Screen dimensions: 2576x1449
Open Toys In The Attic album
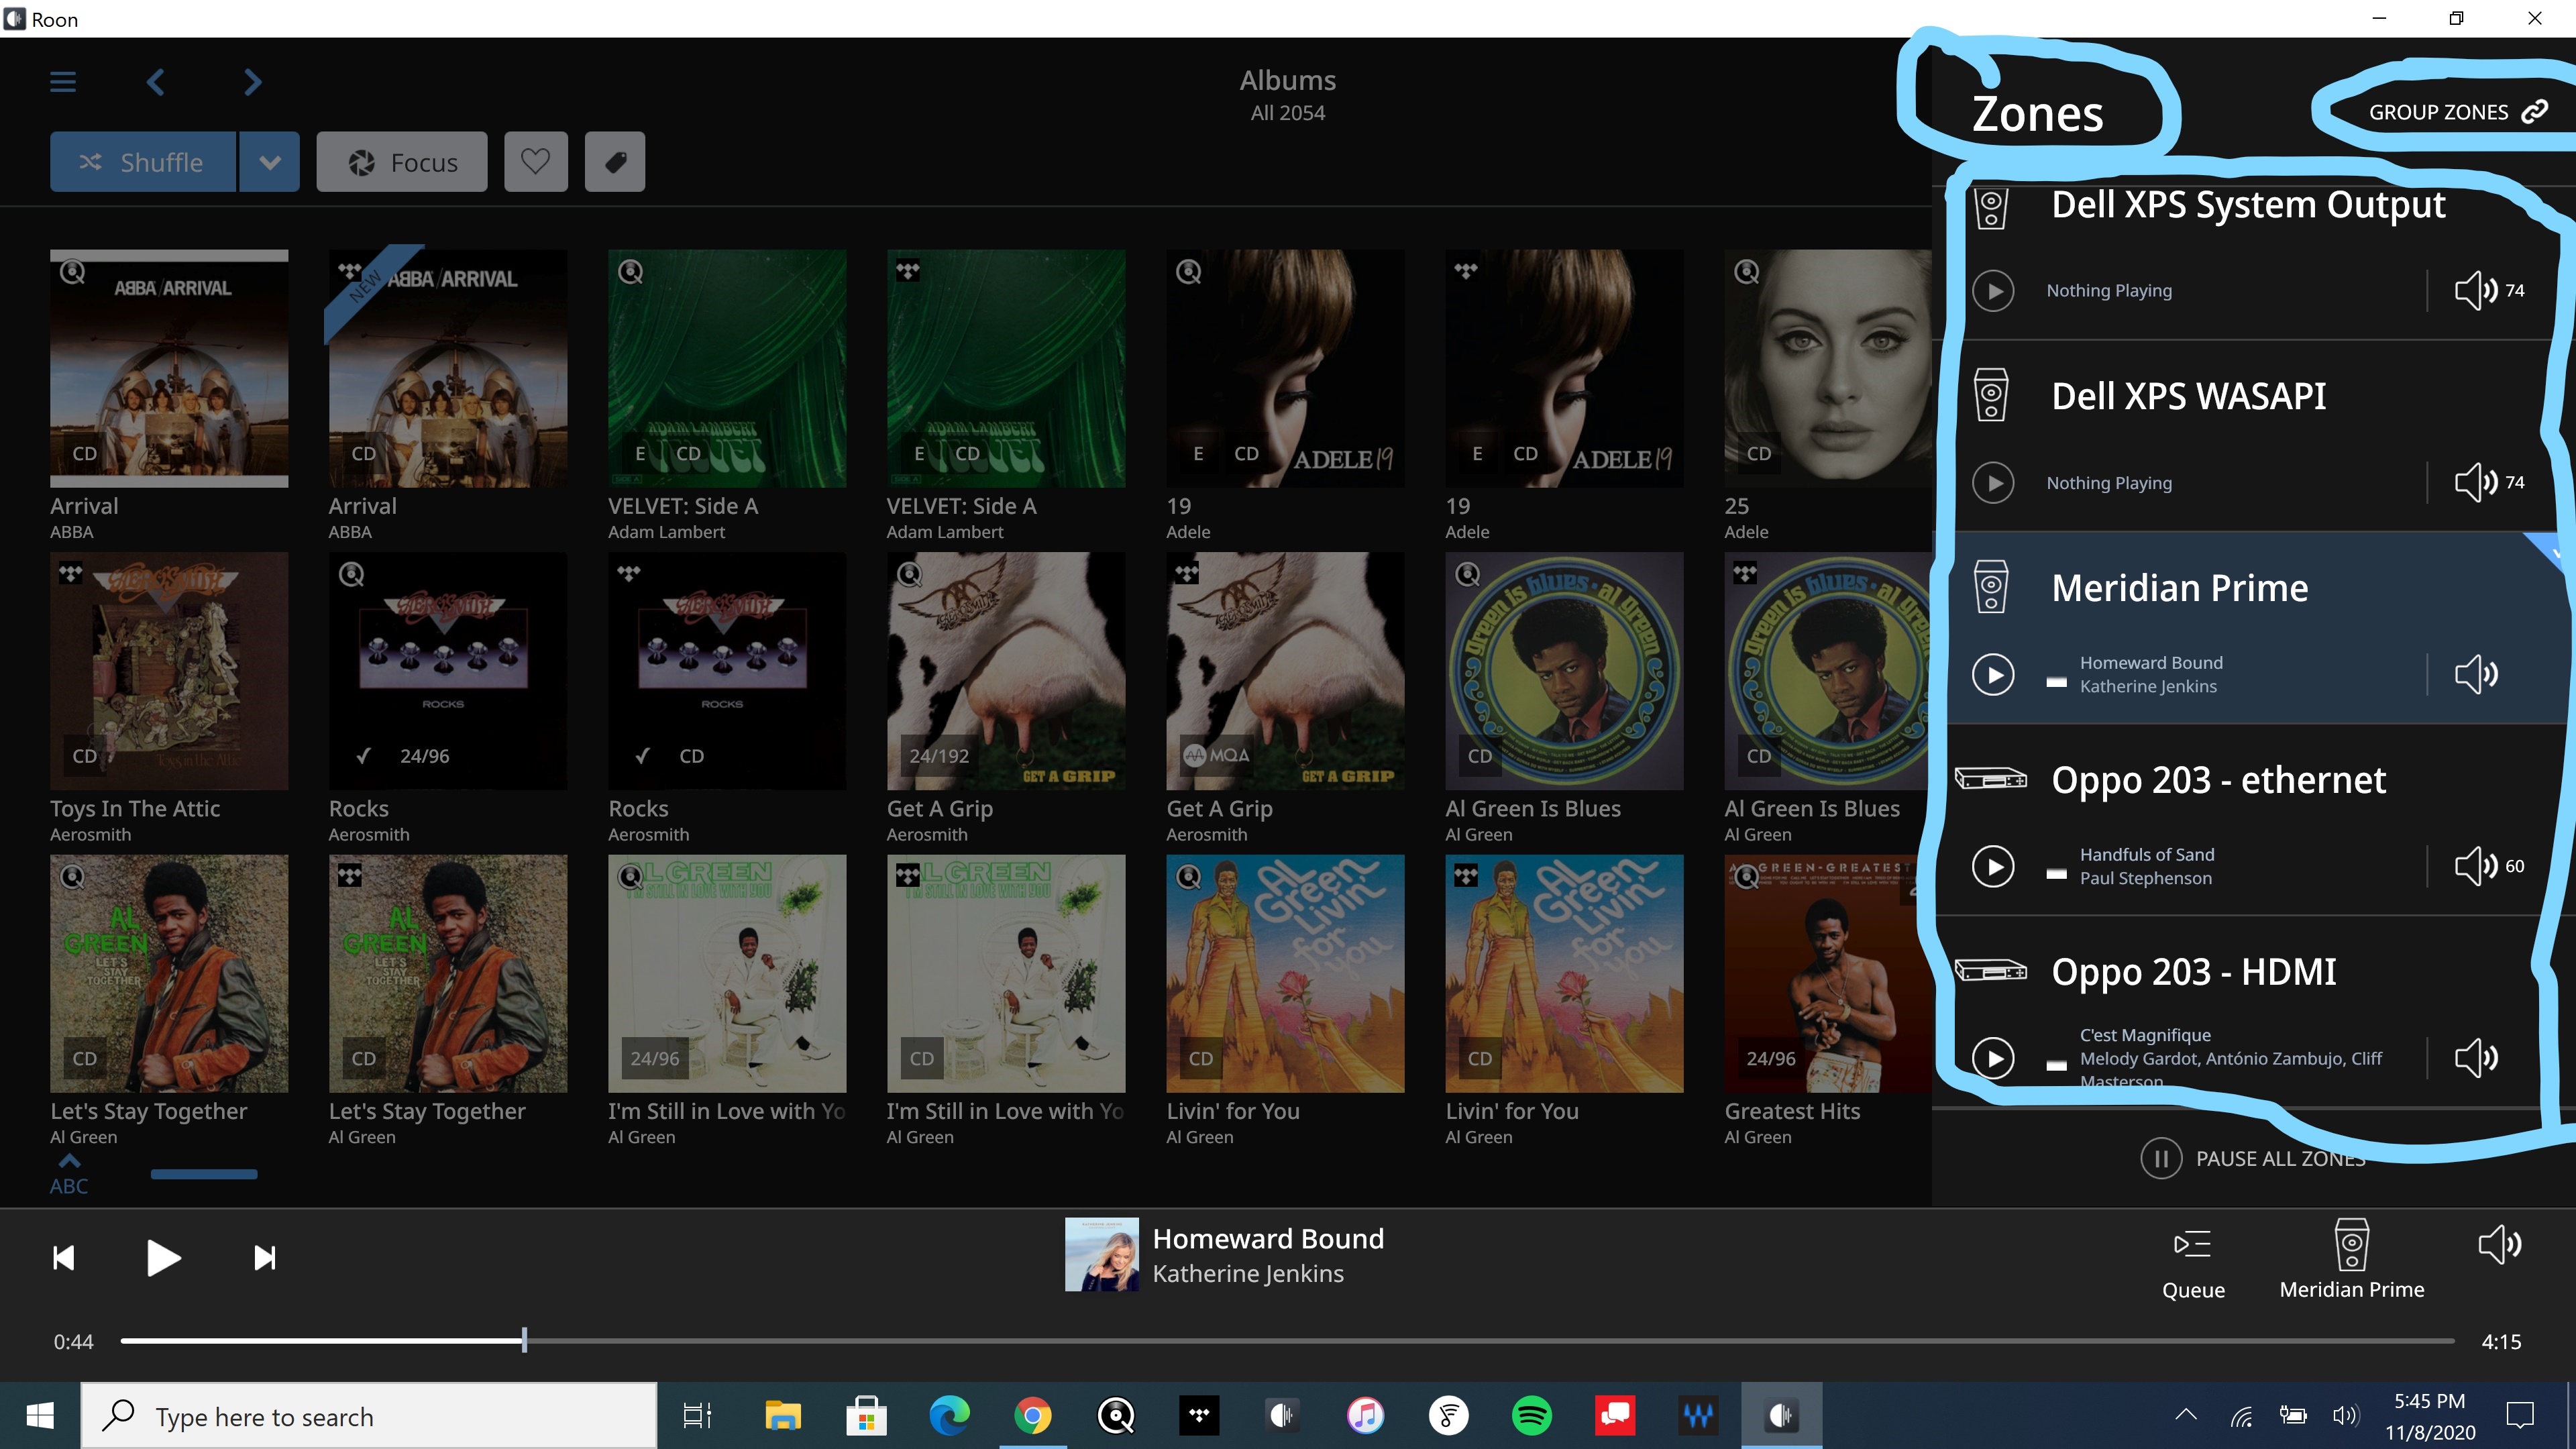pyautogui.click(x=169, y=671)
